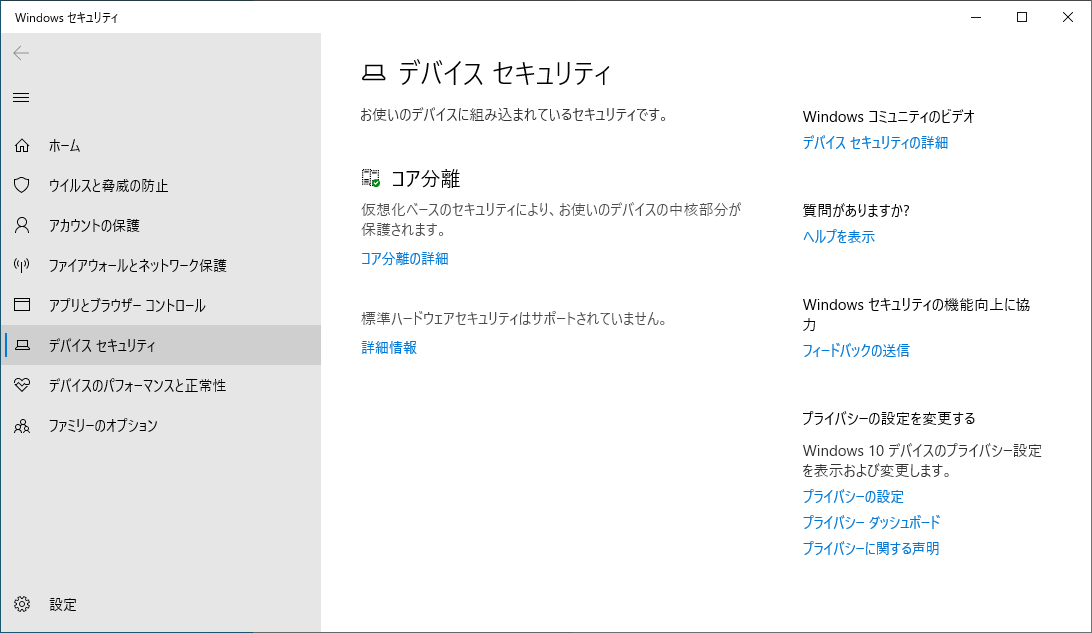This screenshot has width=1092, height=633.
Task: Open アプリとブラウザー コントロール section
Action: [x=161, y=305]
